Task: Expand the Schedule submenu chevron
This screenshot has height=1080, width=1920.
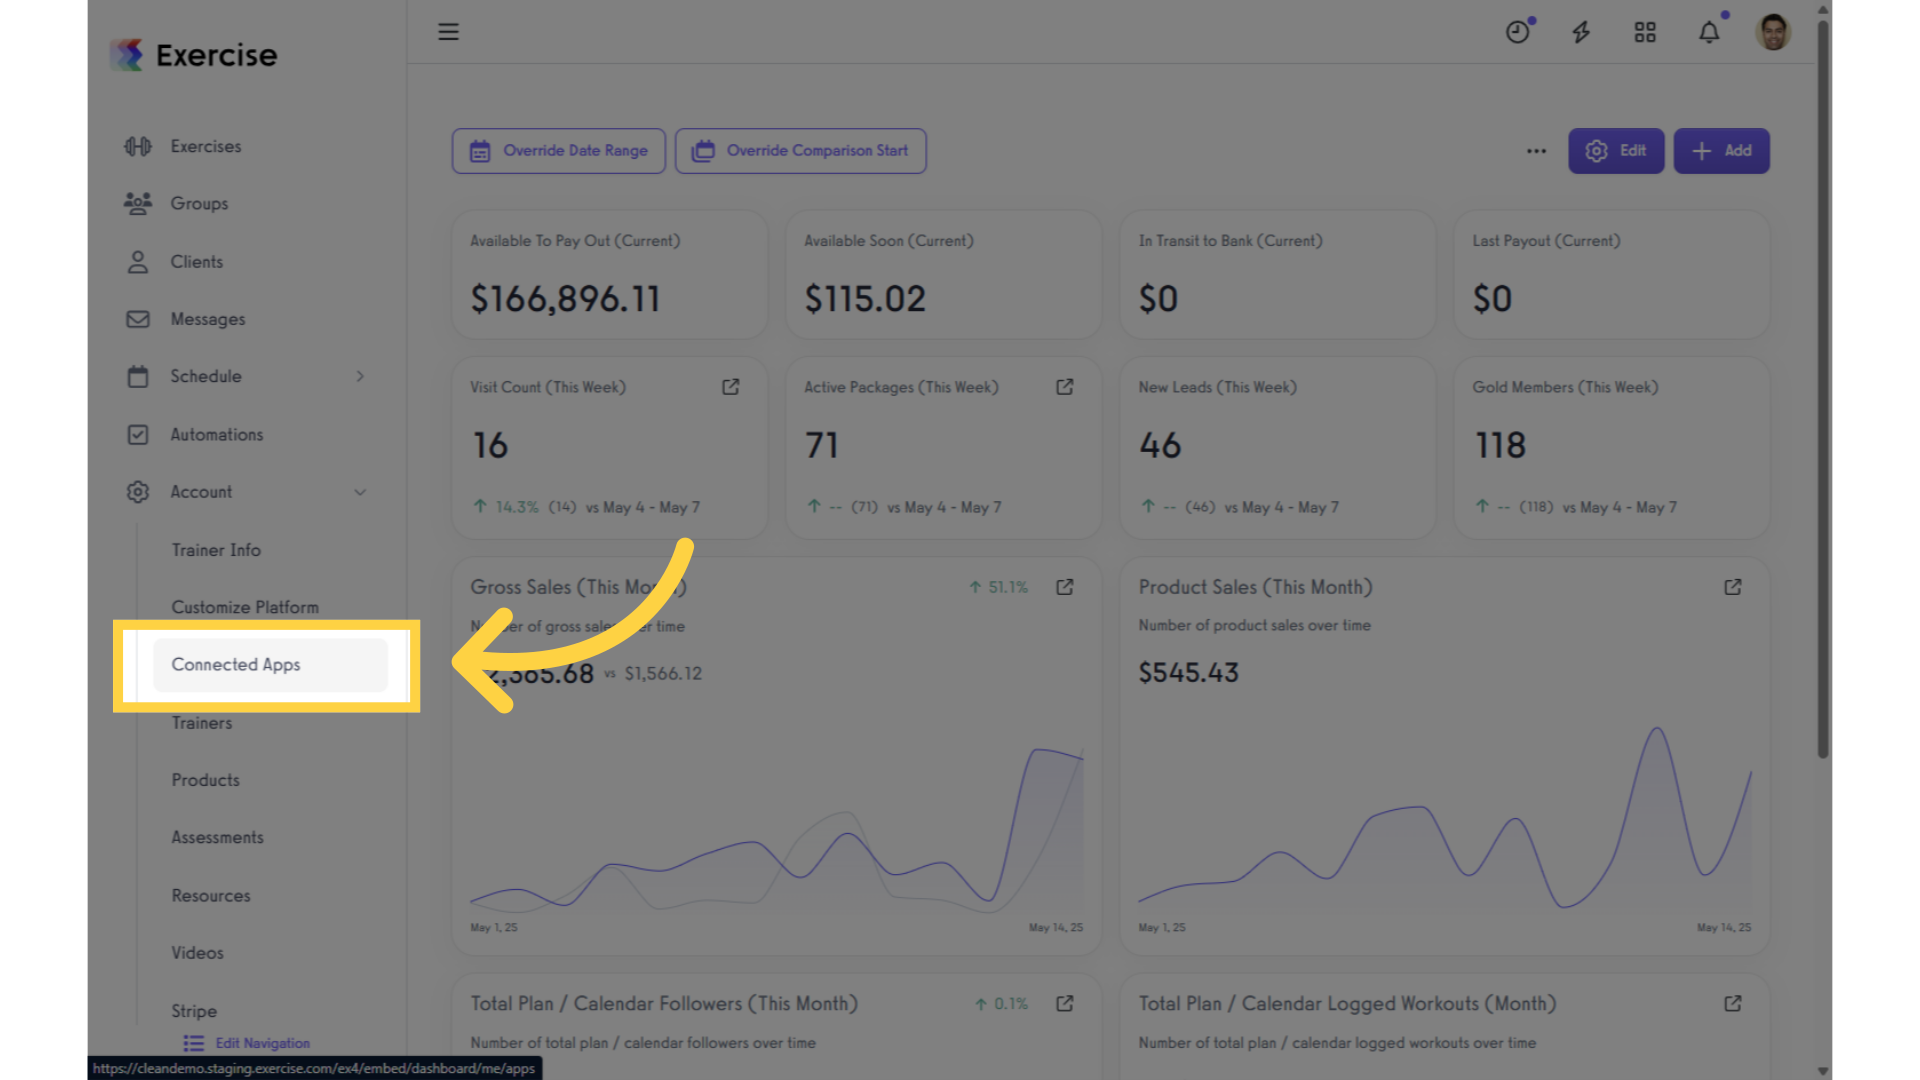Action: click(360, 376)
